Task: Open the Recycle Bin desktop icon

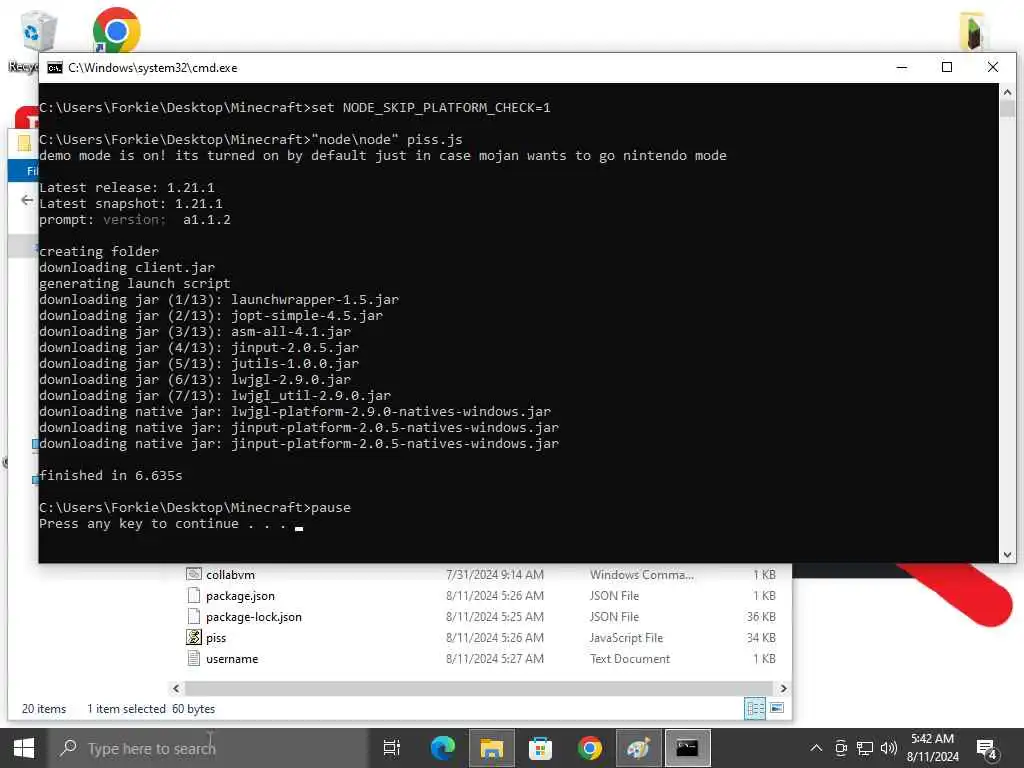Action: coord(37,31)
